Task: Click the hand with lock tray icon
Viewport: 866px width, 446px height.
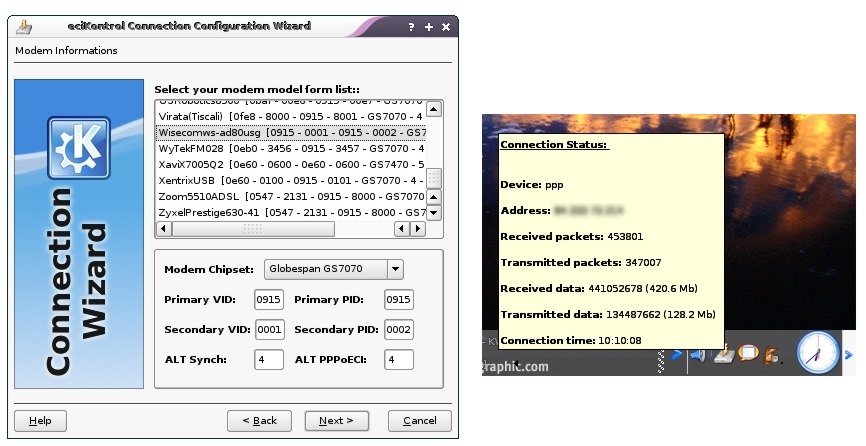Action: 772,355
